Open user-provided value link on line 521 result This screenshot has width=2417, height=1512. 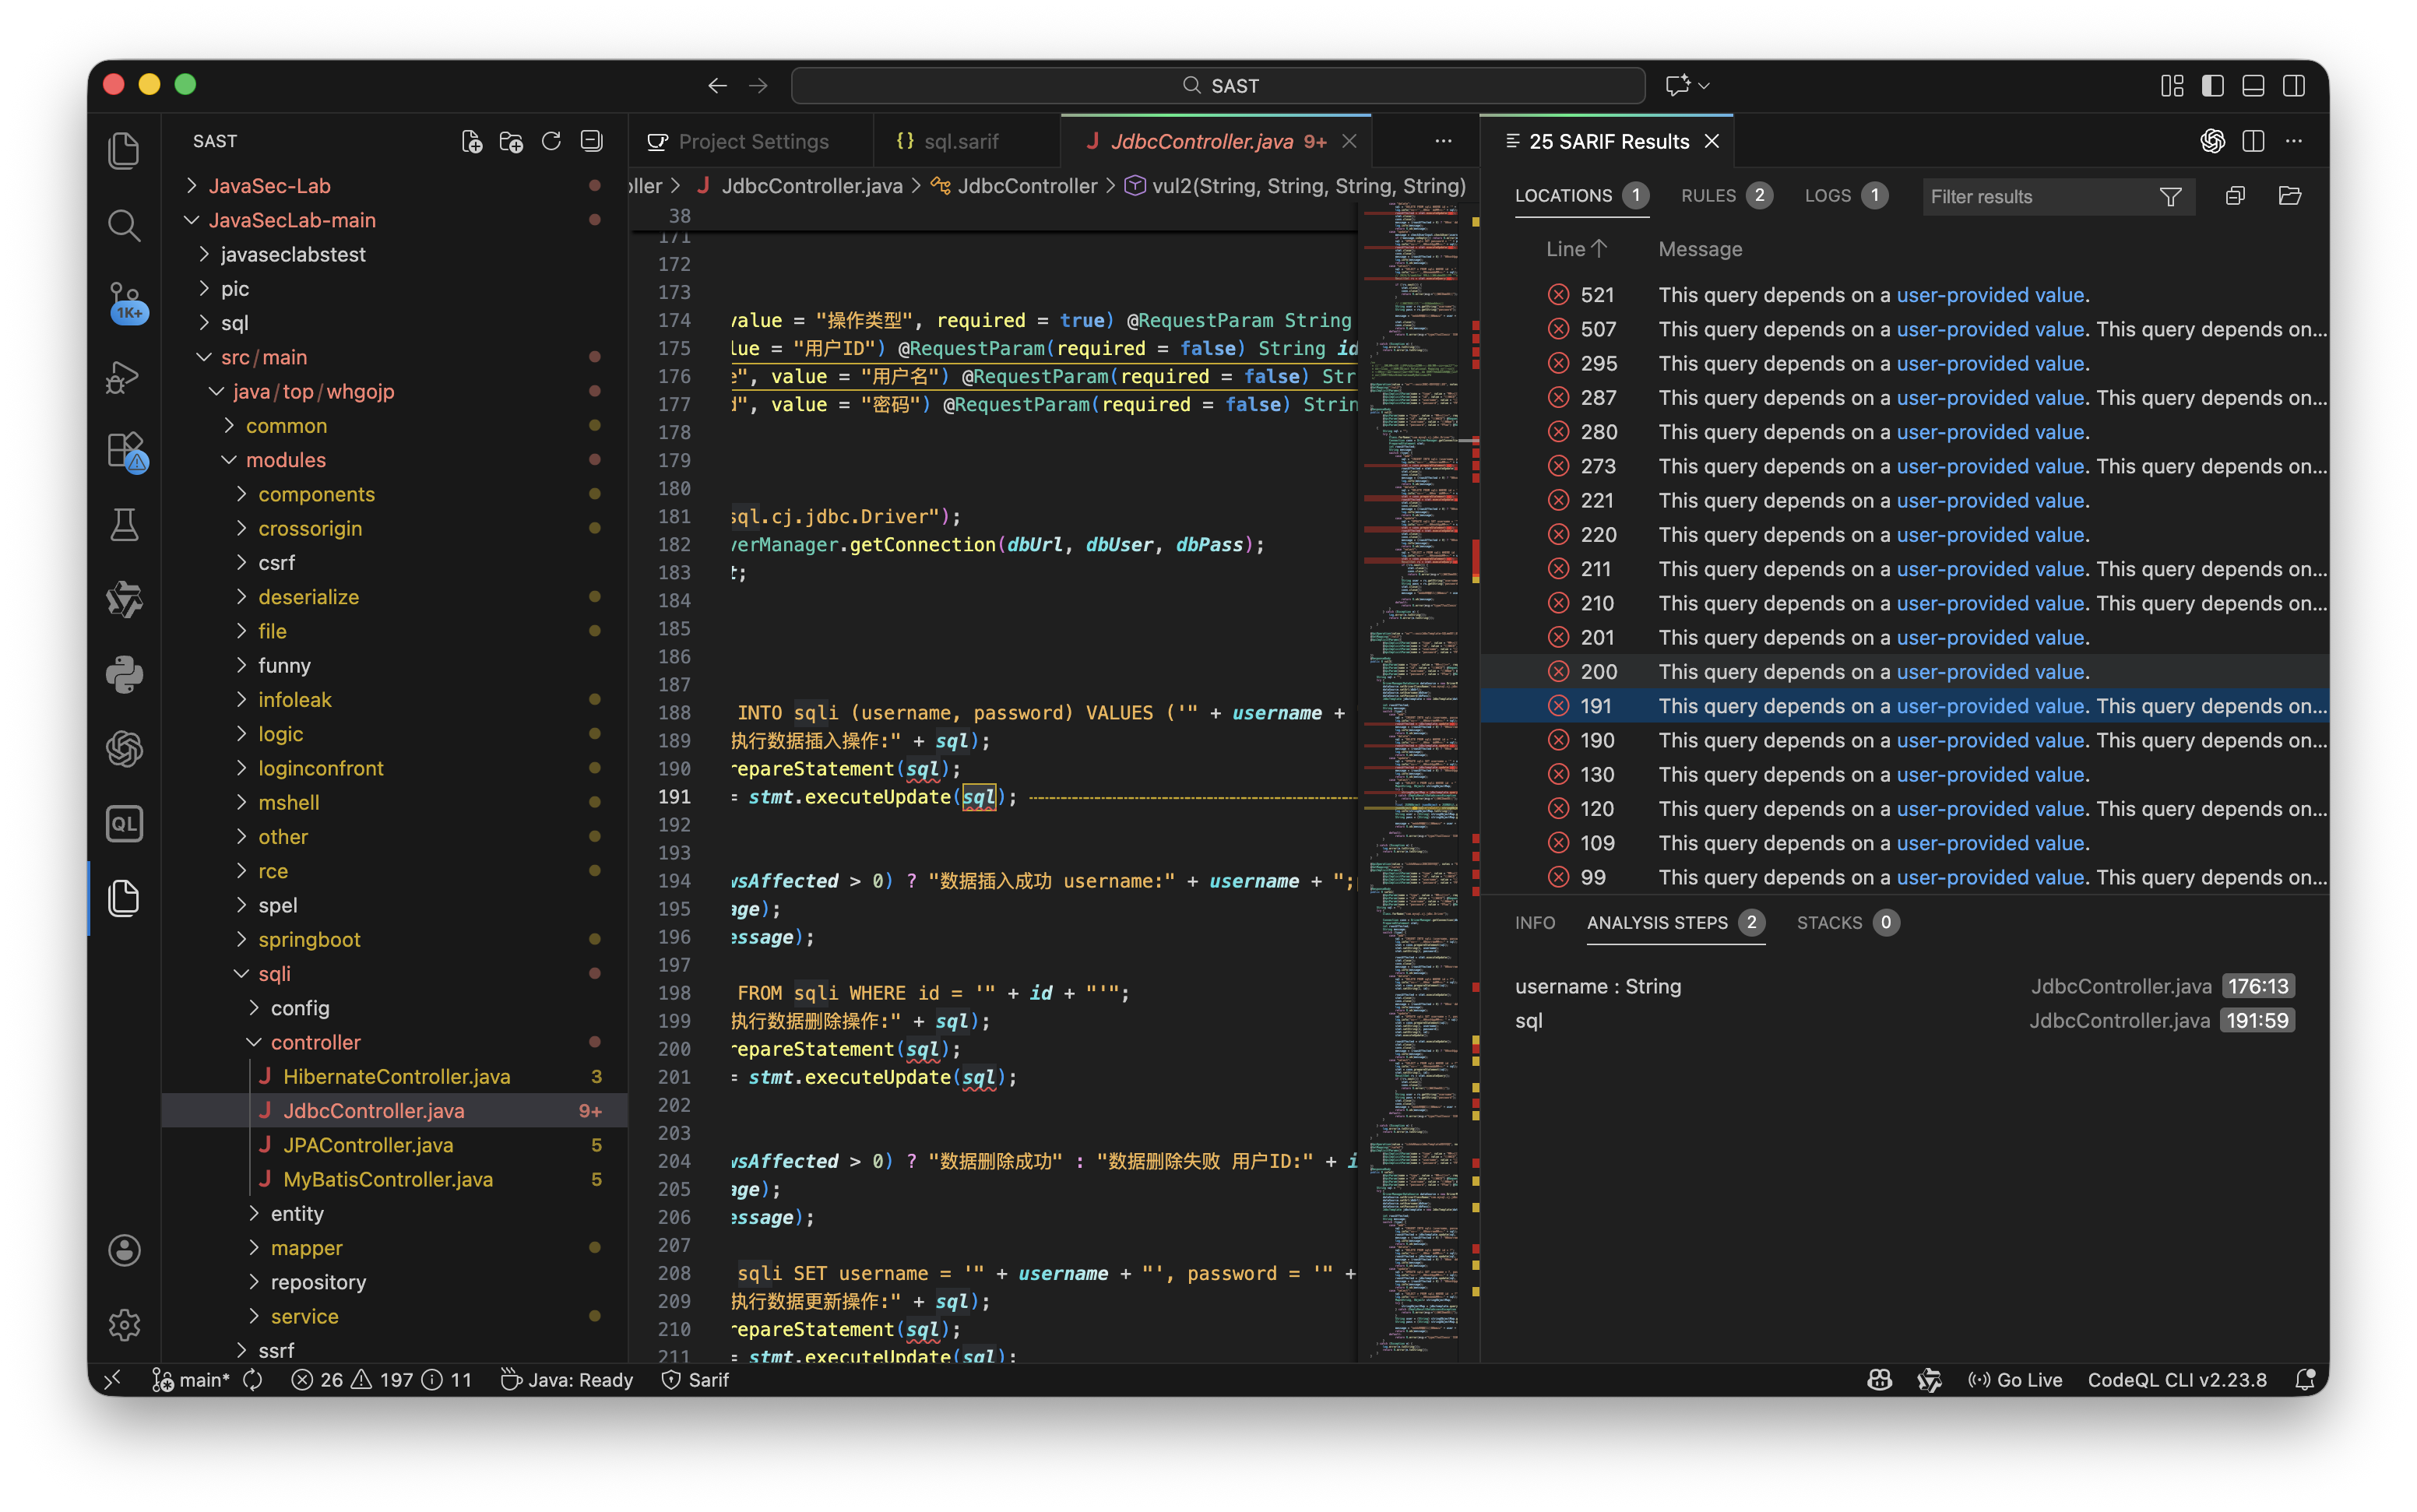point(1990,295)
